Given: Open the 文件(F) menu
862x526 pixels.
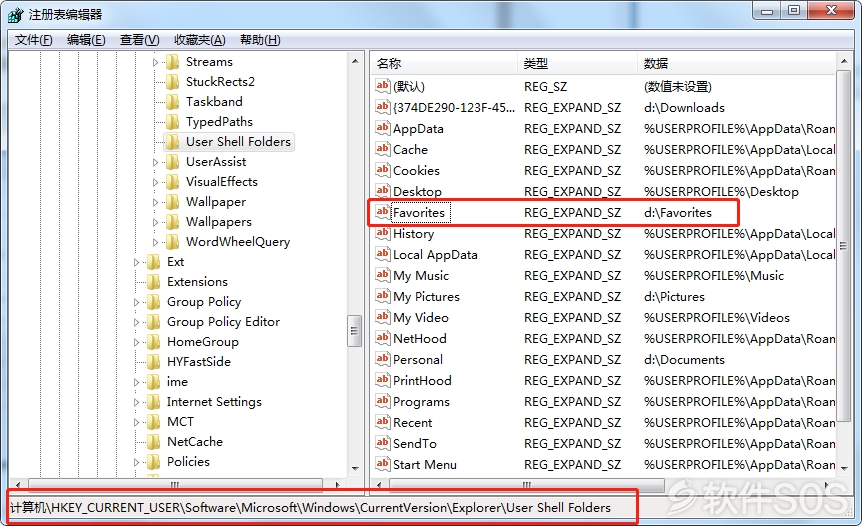Looking at the screenshot, I should coord(34,40).
